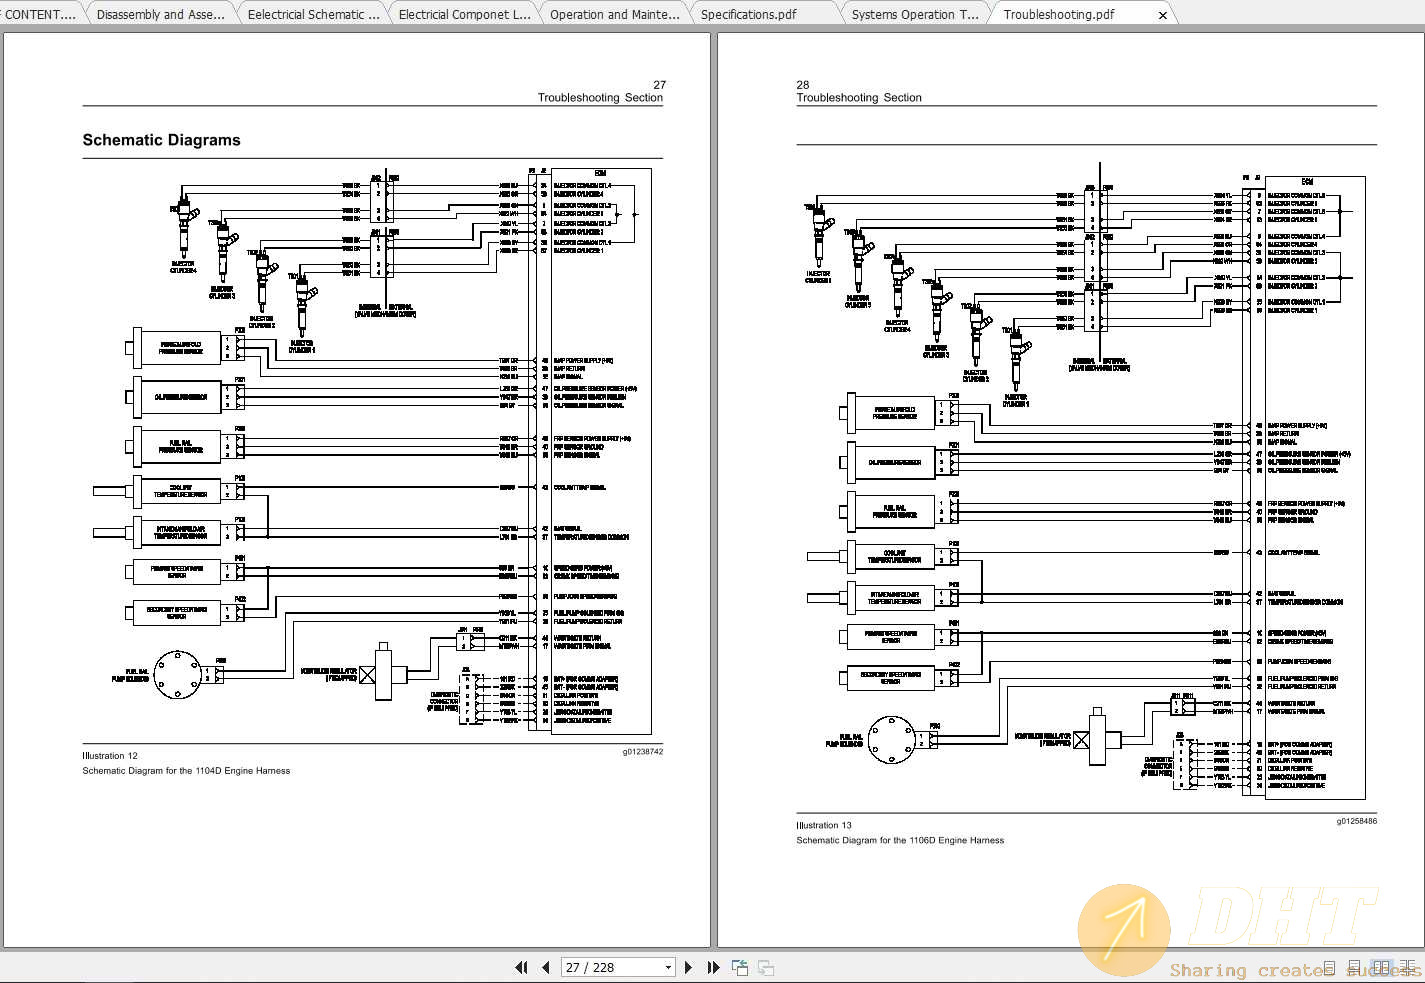Viewport: 1425px width, 983px height.
Task: Open the Operation and Maintenance tab
Action: [614, 14]
